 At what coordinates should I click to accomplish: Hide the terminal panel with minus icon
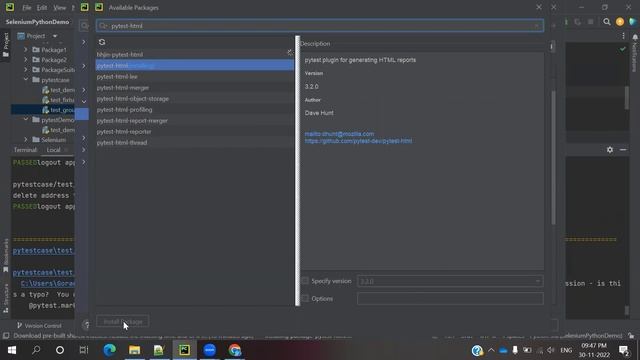[623, 150]
